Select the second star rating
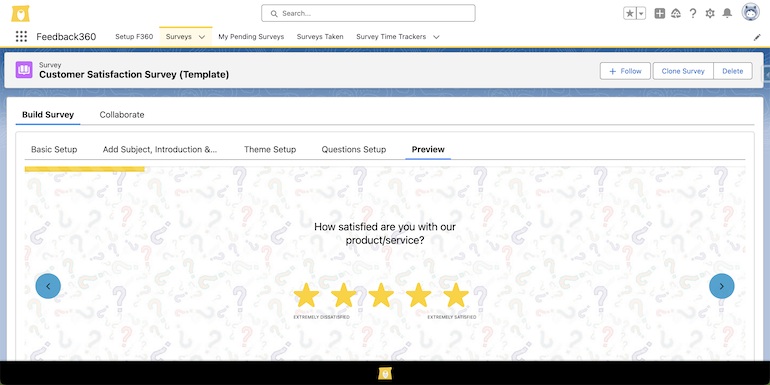This screenshot has height=385, width=770. click(x=344, y=295)
